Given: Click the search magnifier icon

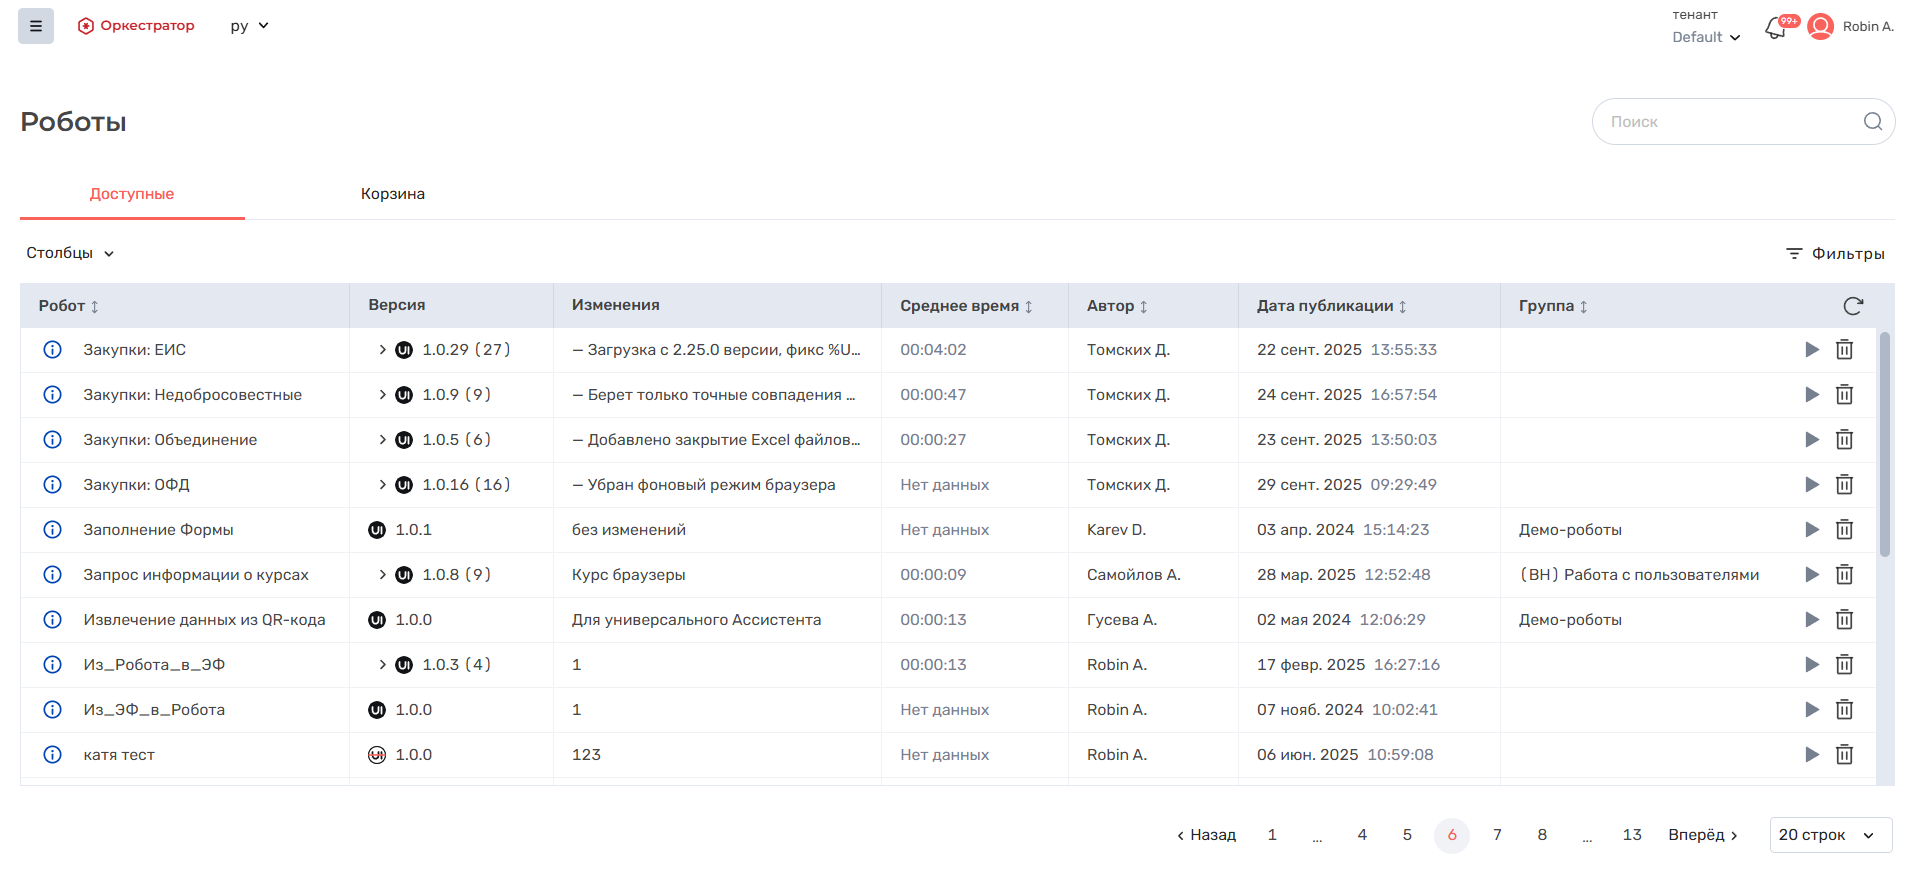Looking at the screenshot, I should point(1872,122).
